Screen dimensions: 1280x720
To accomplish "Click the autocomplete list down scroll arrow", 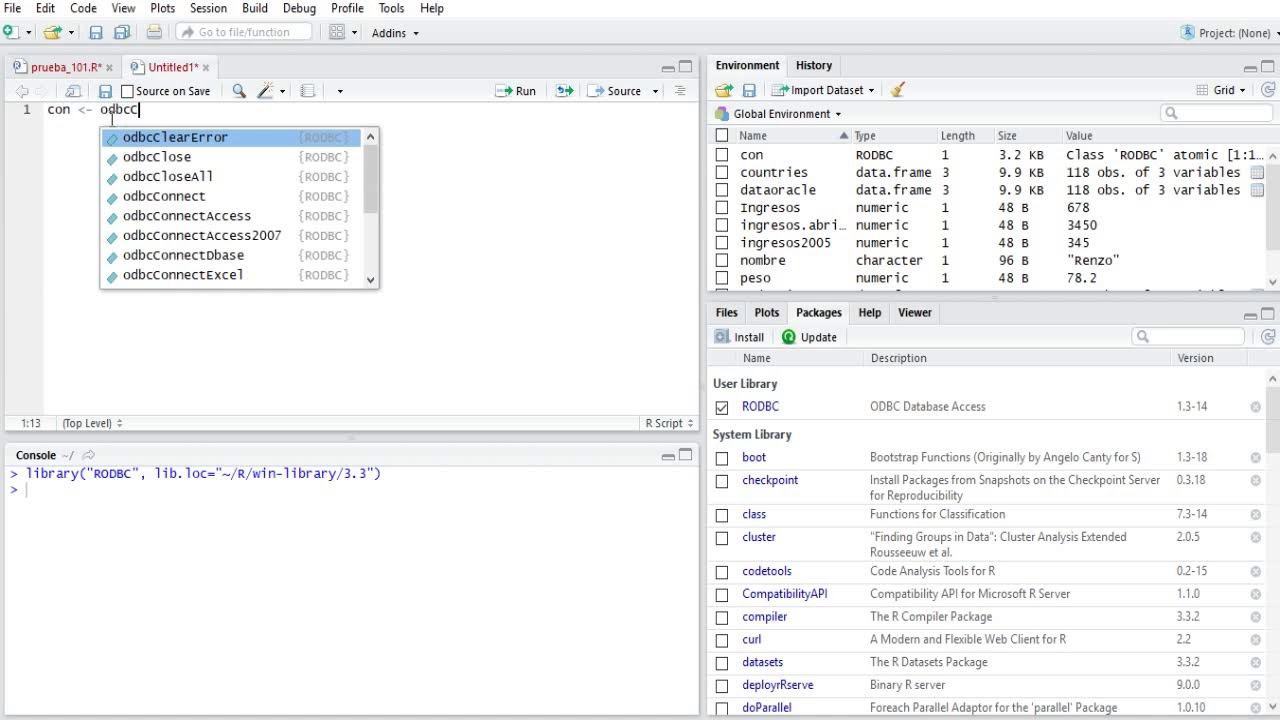I will (x=371, y=280).
